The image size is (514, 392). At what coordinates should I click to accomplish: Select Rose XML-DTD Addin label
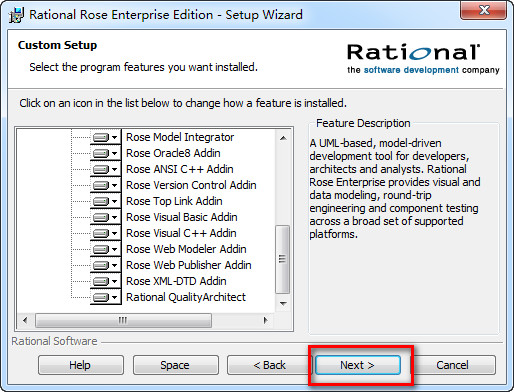click(176, 281)
